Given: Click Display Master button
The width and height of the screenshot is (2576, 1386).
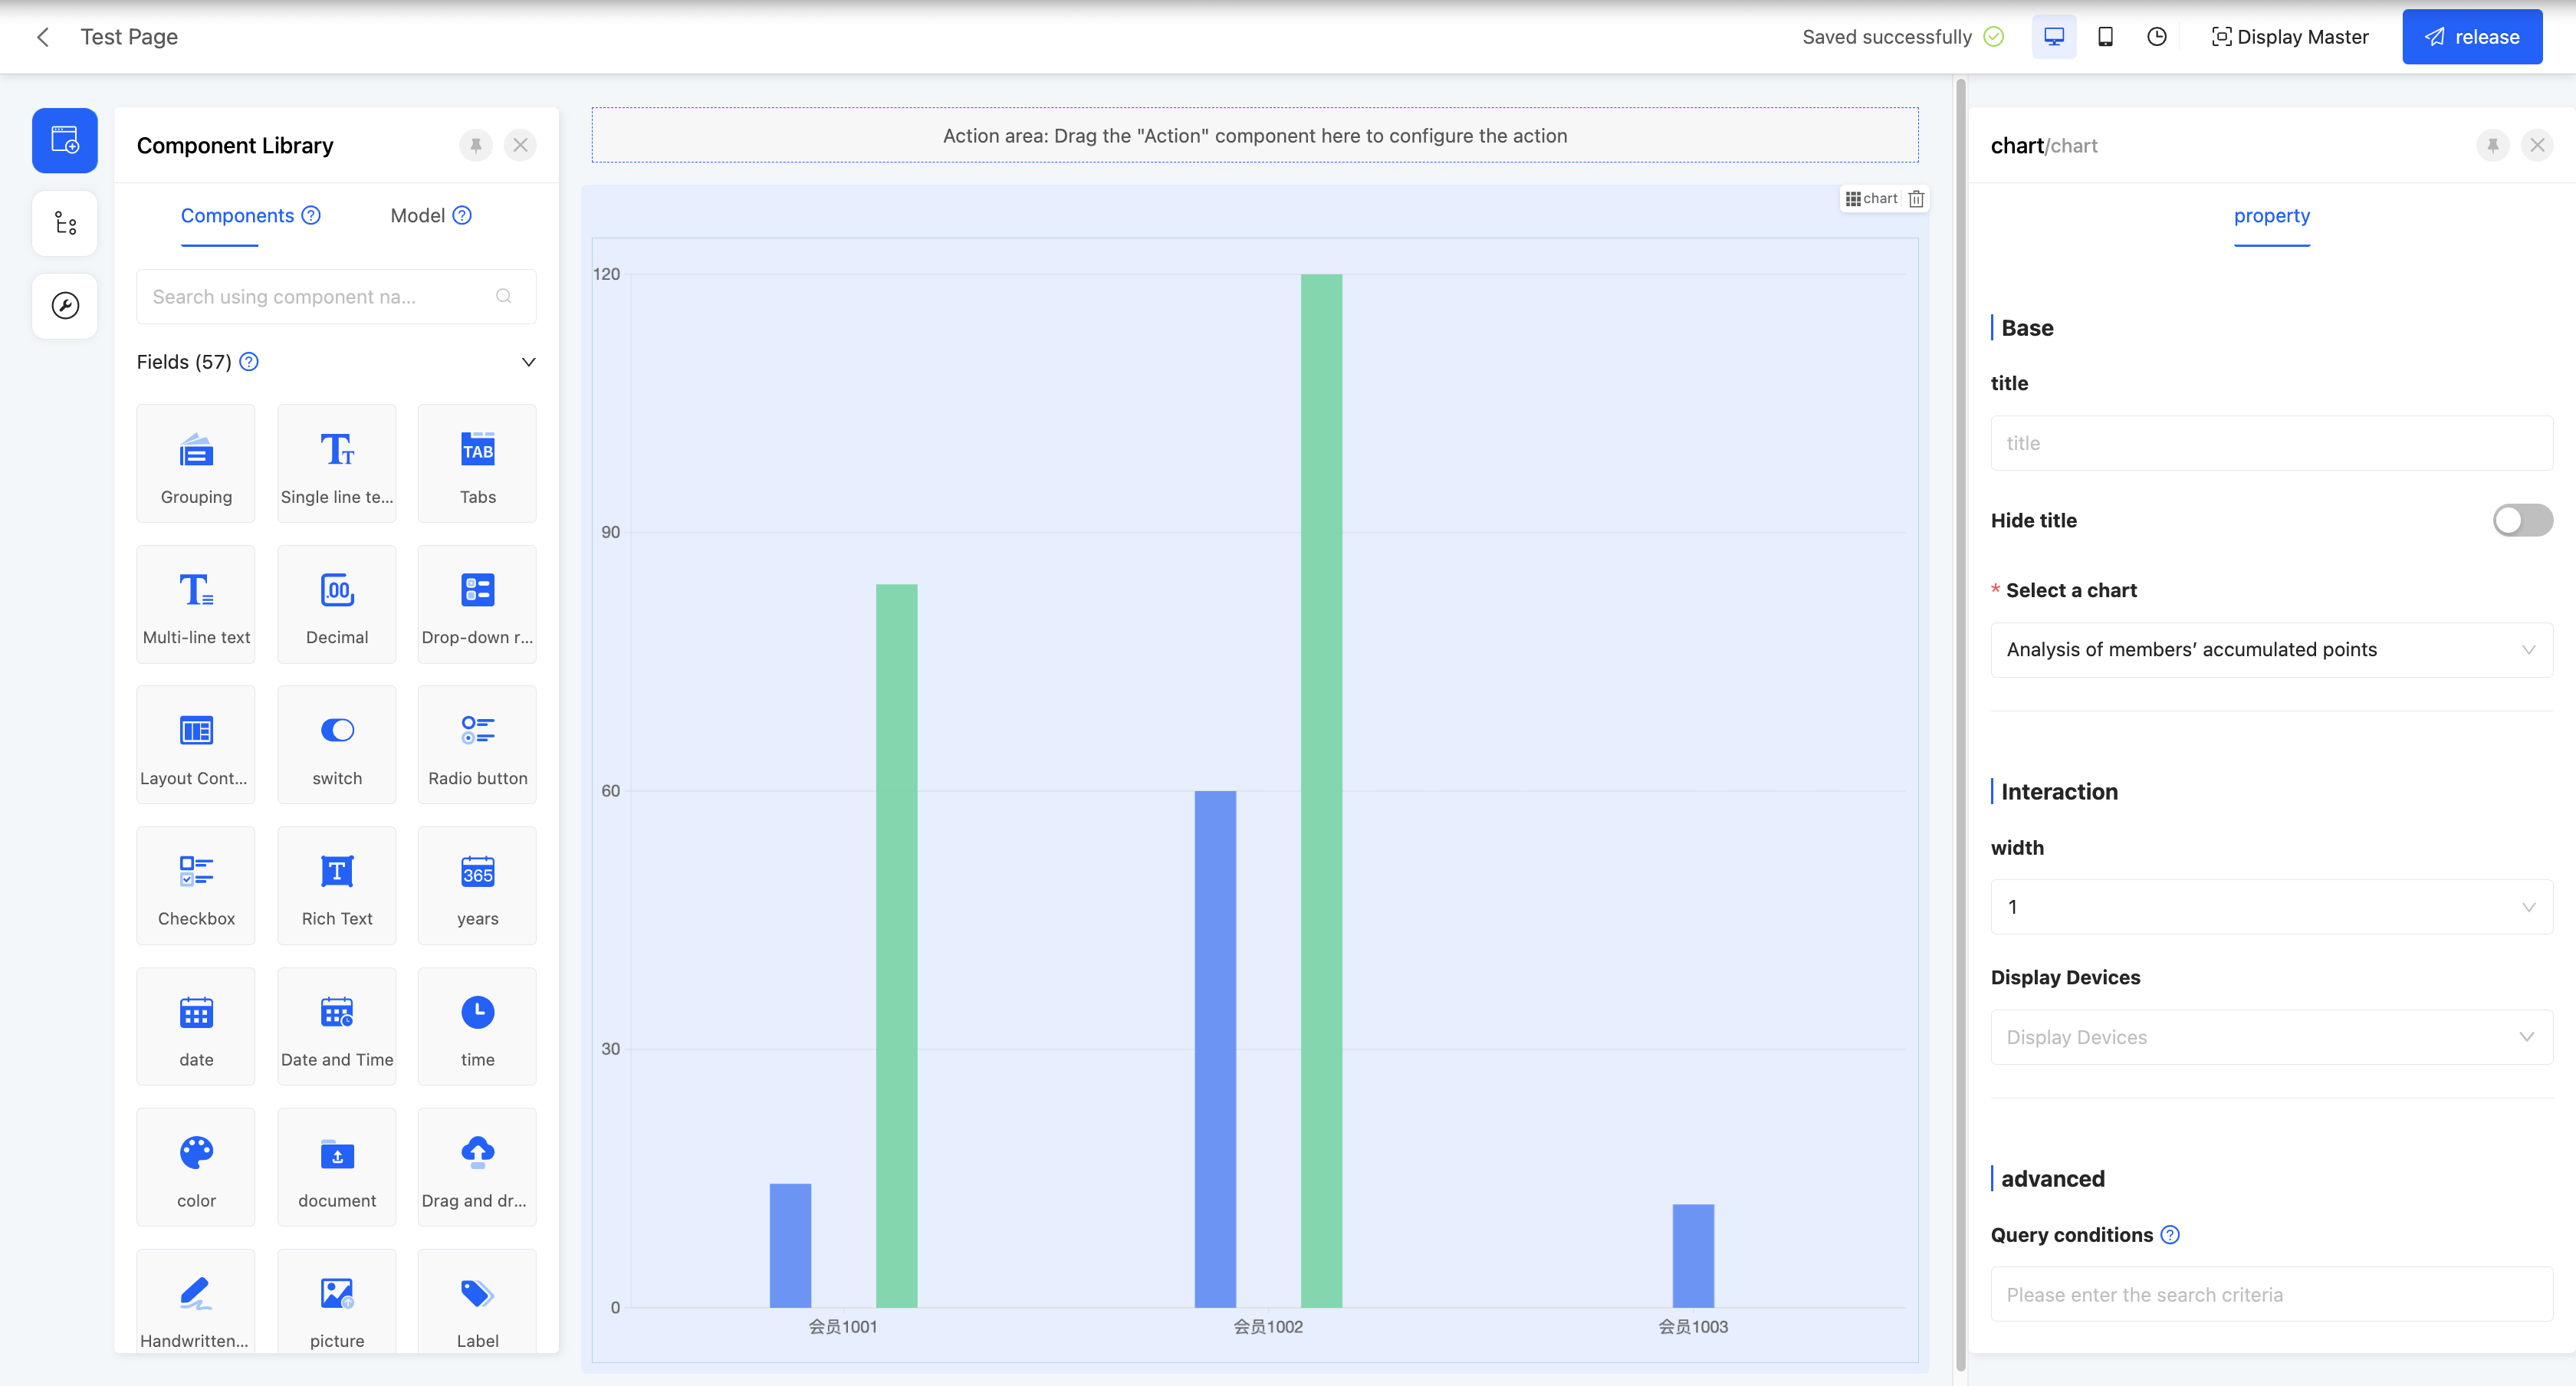Looking at the screenshot, I should (2289, 37).
